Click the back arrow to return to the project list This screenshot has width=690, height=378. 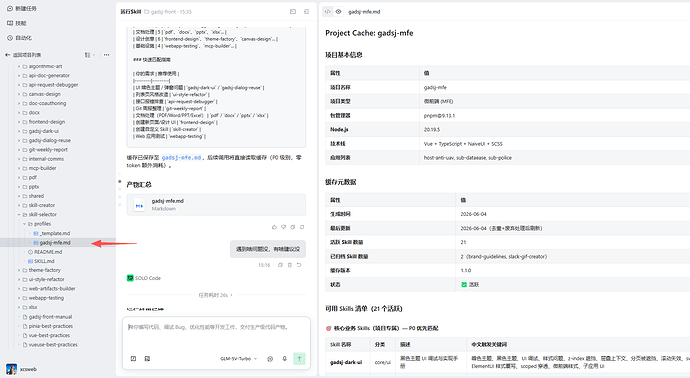(x=7, y=55)
